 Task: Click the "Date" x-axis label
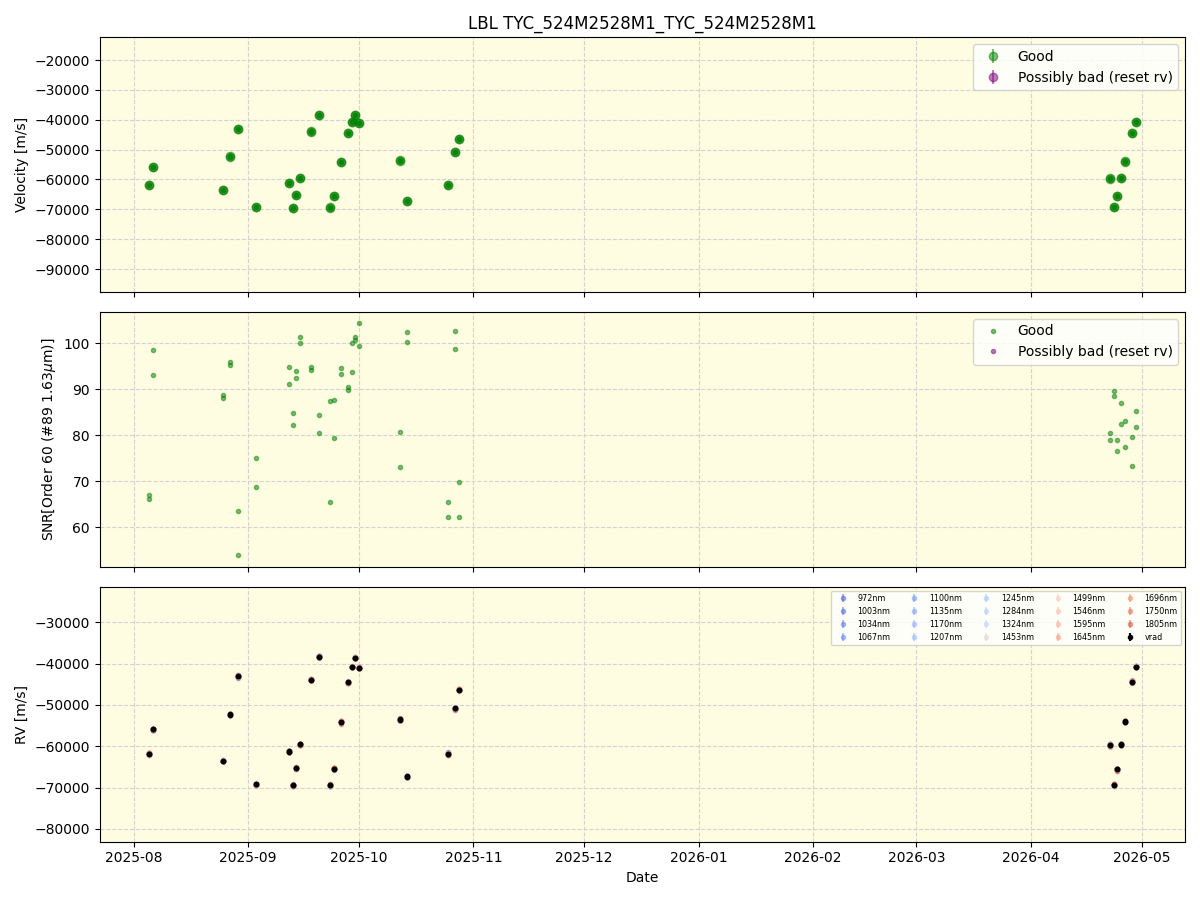click(642, 877)
